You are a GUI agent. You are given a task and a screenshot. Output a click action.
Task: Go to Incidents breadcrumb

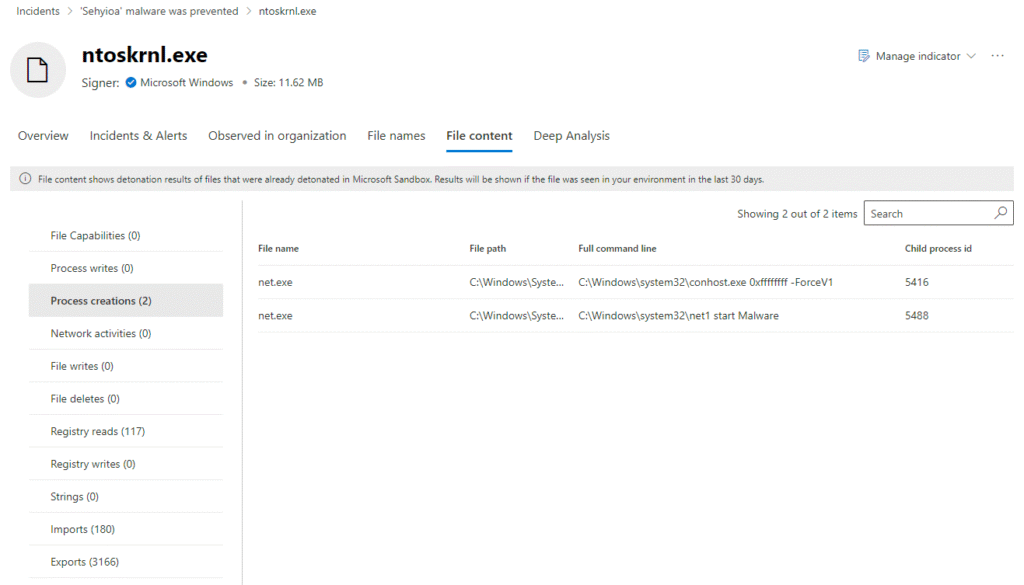(x=38, y=11)
